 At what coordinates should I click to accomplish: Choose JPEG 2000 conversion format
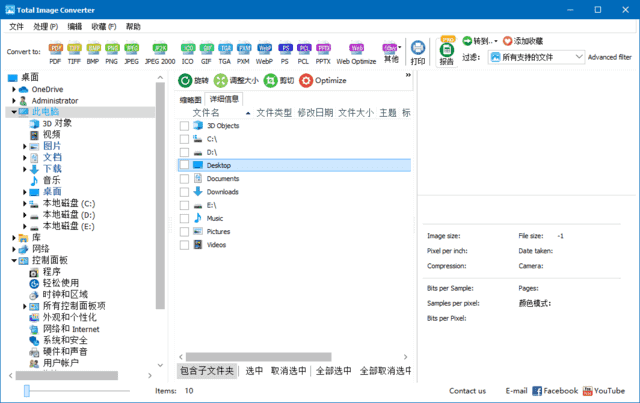click(159, 51)
